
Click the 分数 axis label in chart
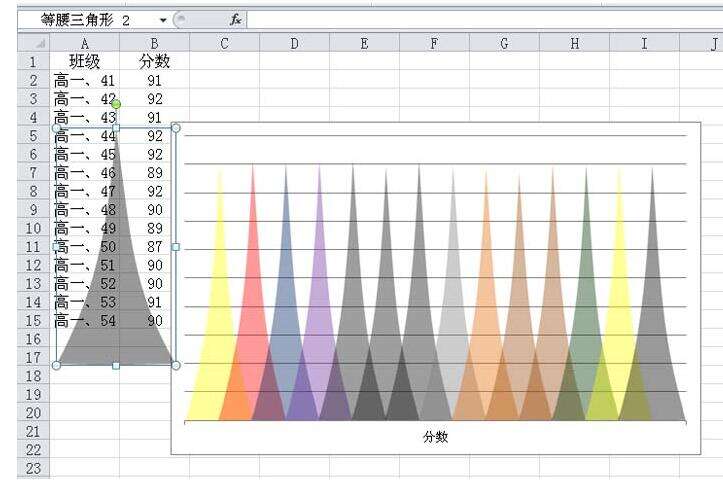coord(435,436)
